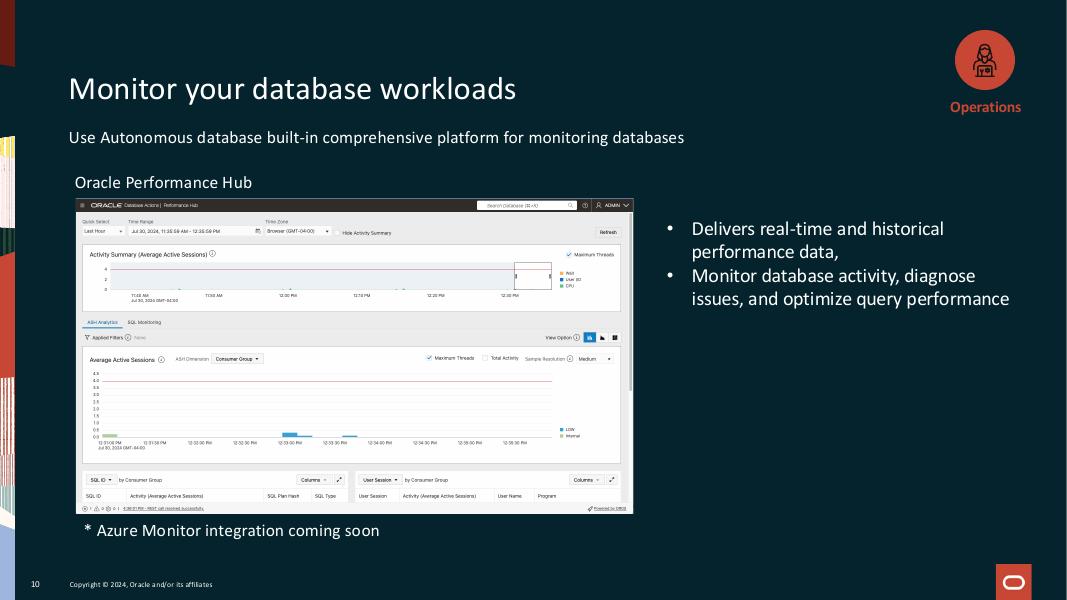The image size is (1067, 600).
Task: Select the bar chart view option
Action: (x=589, y=337)
